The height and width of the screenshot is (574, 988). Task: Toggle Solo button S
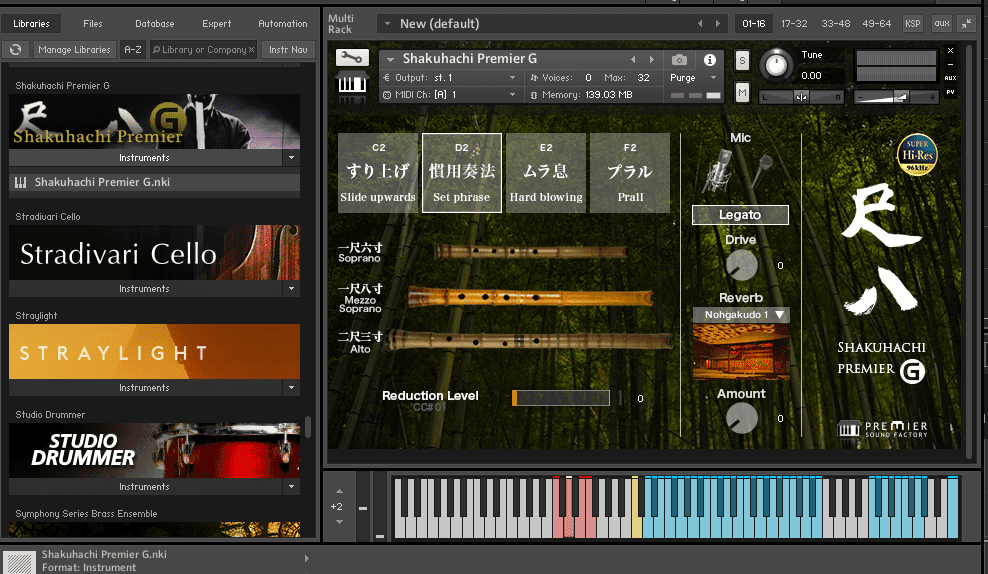[x=742, y=60]
